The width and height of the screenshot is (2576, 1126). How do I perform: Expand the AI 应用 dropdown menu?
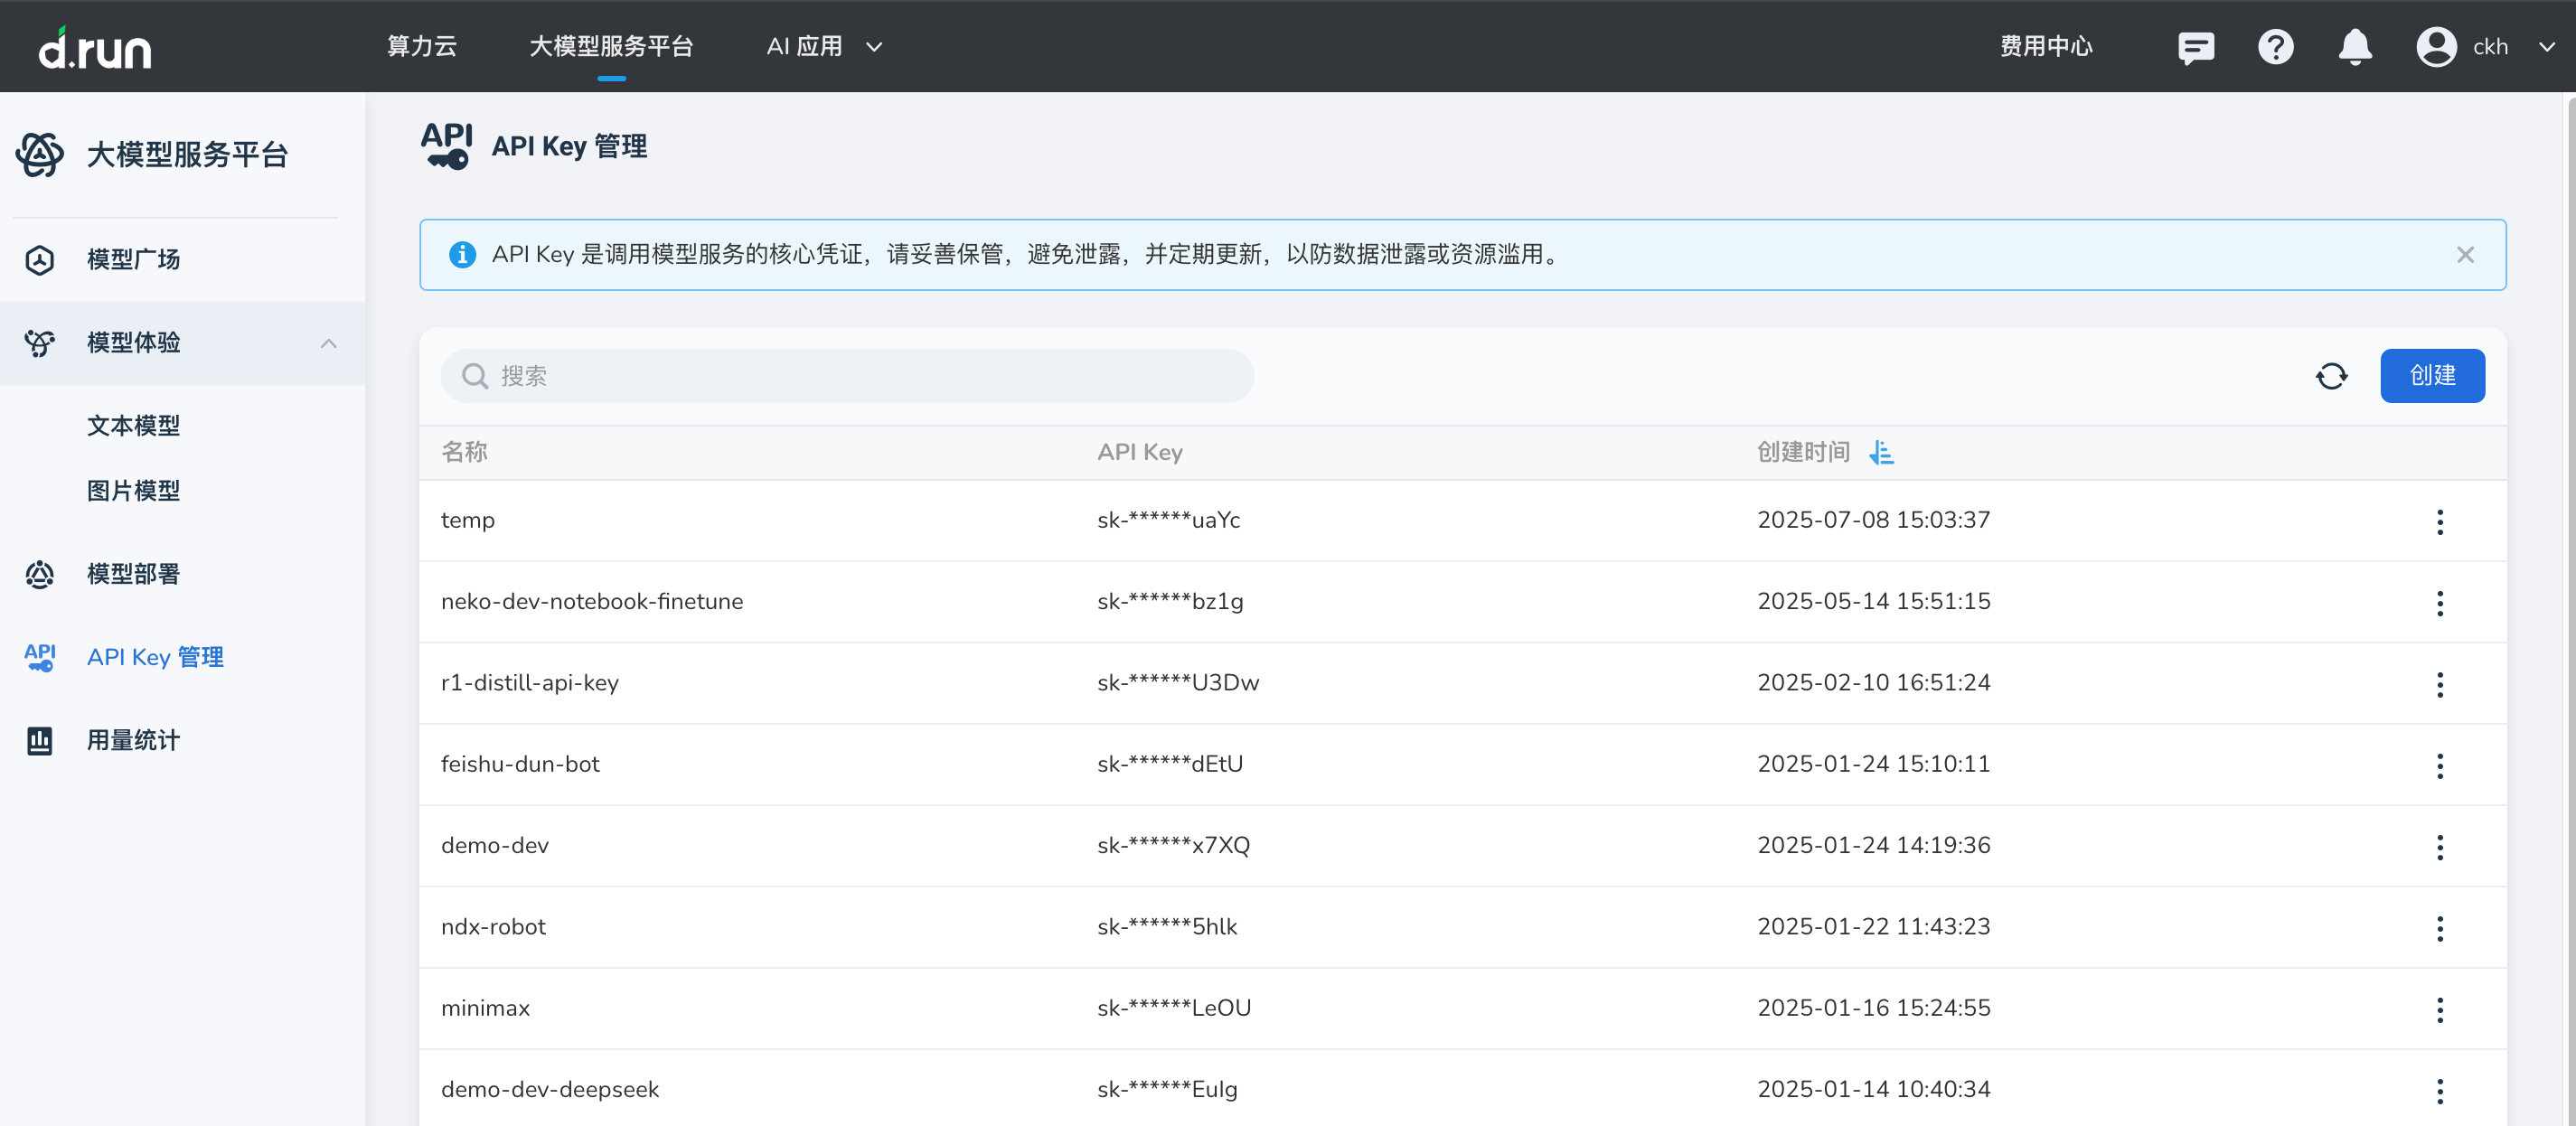824,47
